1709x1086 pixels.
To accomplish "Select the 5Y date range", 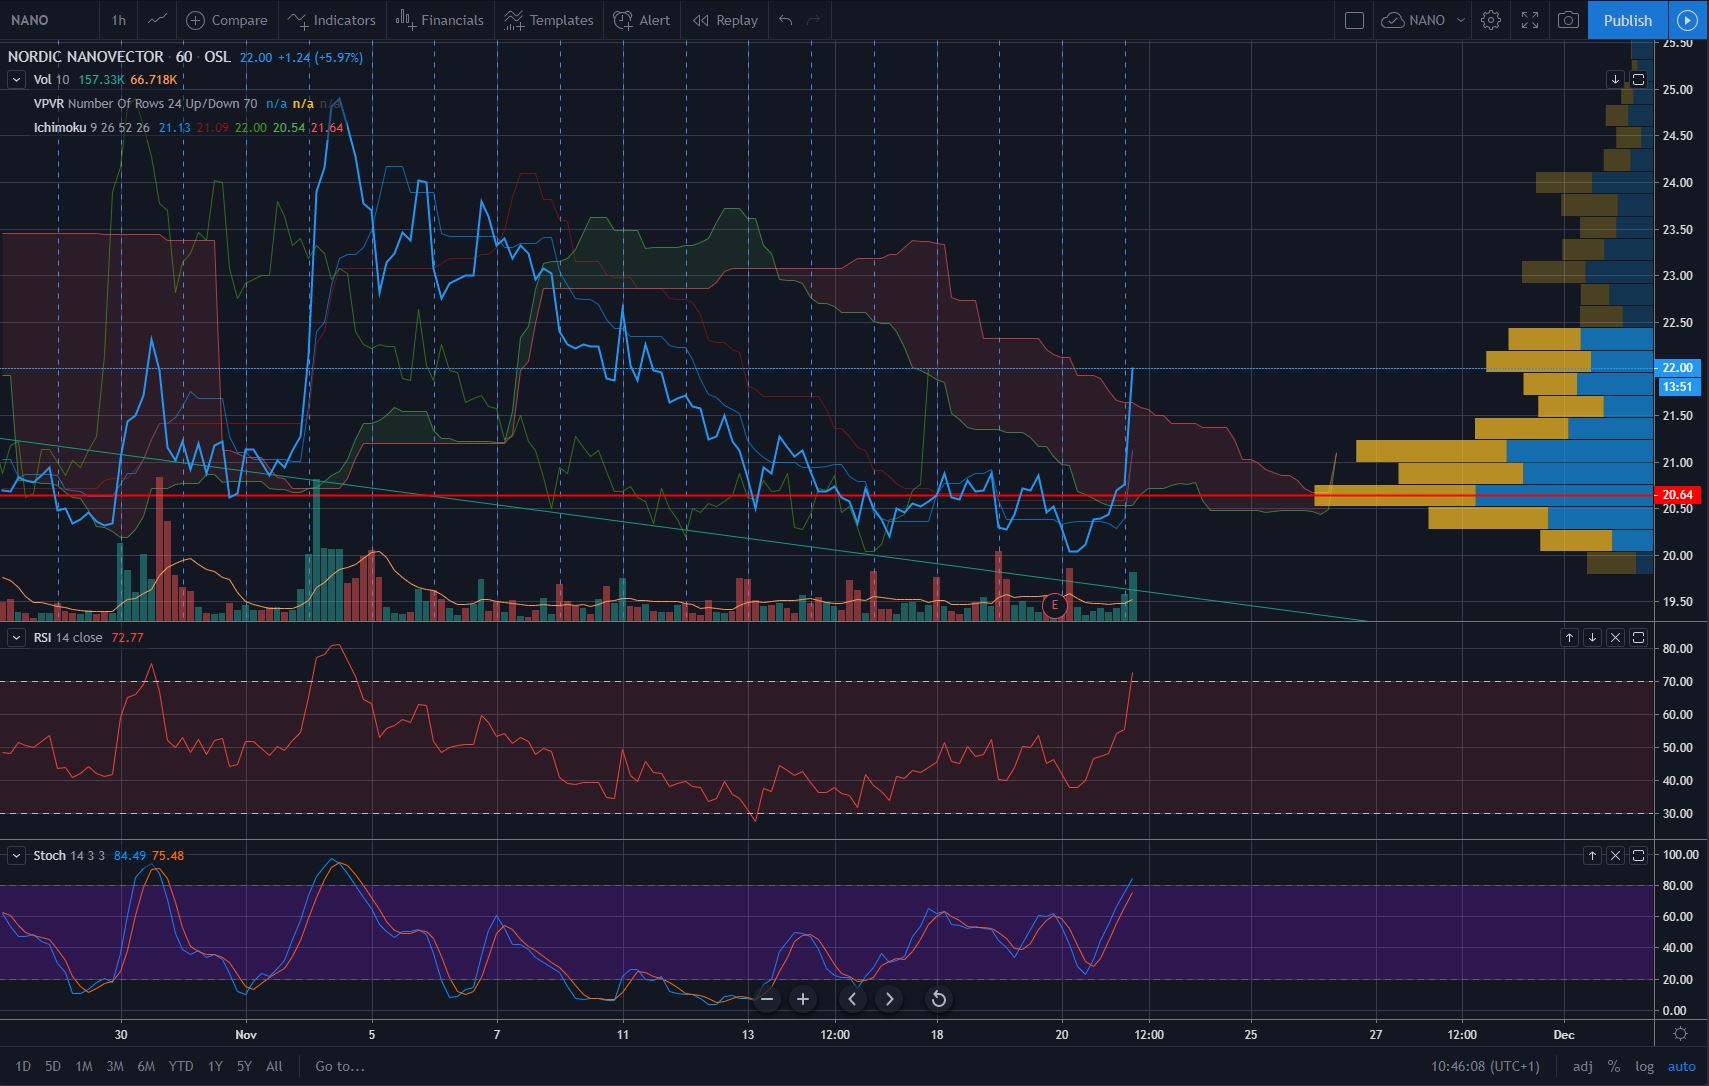I will click(244, 1066).
